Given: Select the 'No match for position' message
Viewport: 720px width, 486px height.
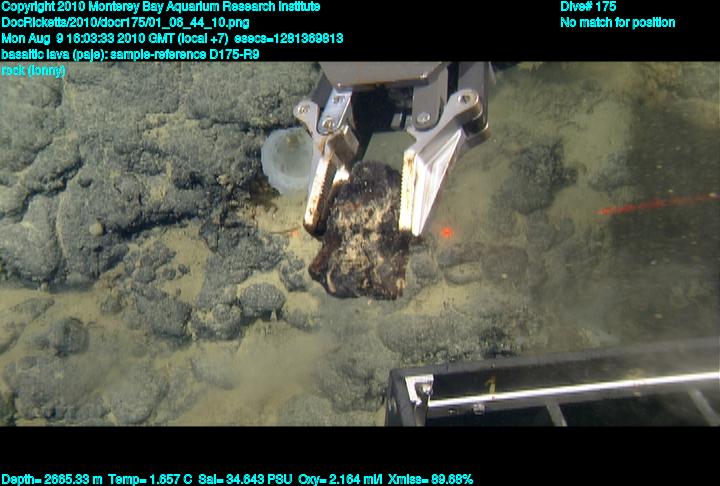Looking at the screenshot, I should pos(618,23).
